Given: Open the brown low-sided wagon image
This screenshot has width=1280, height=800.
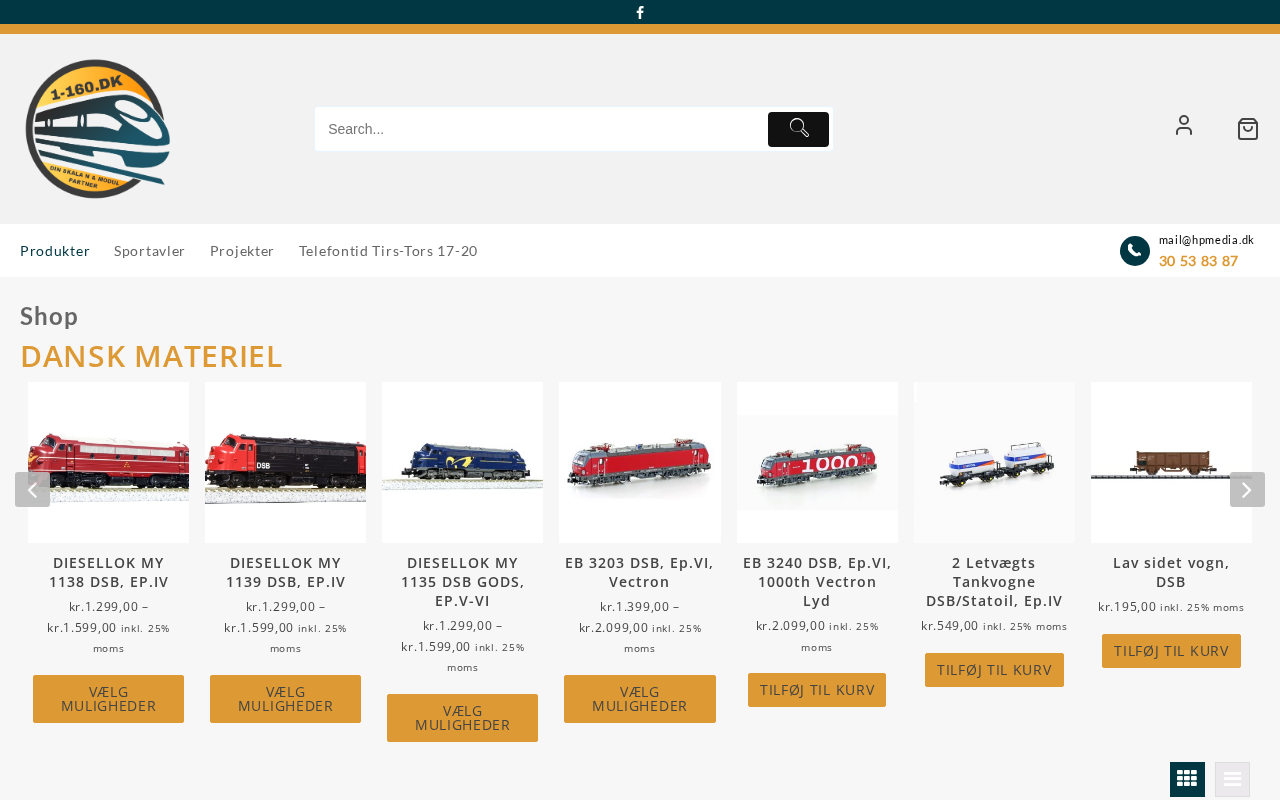Looking at the screenshot, I should [x=1171, y=463].
